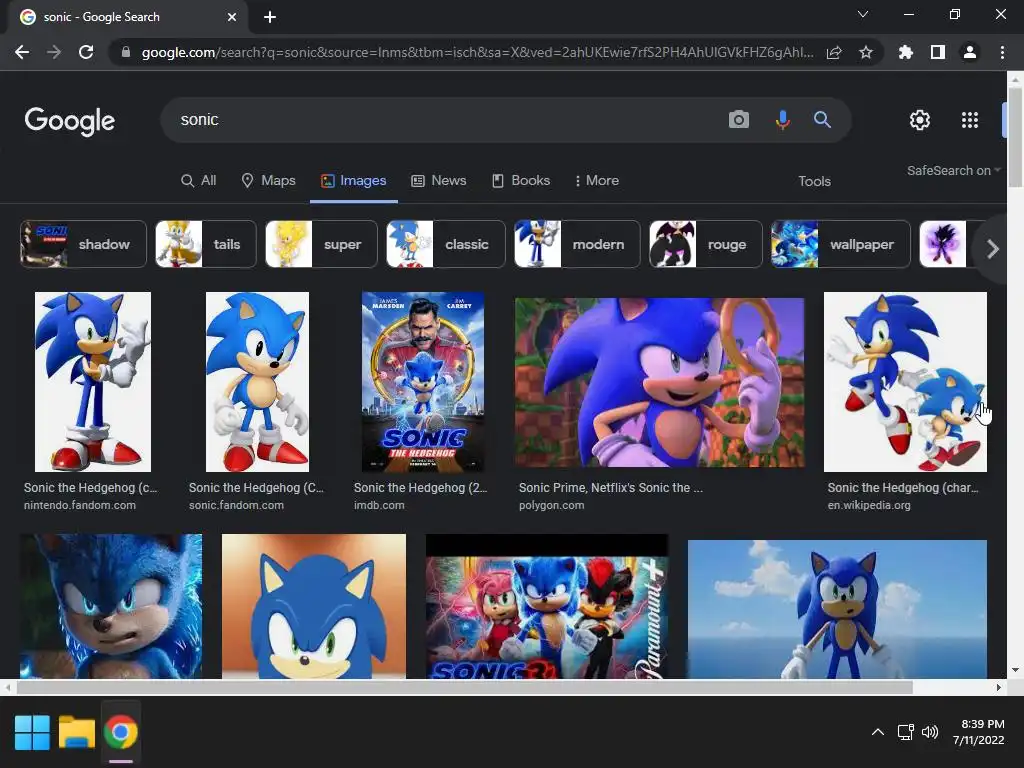Image resolution: width=1024 pixels, height=768 pixels.
Task: Visit the imdb.com source link
Action: 379,505
